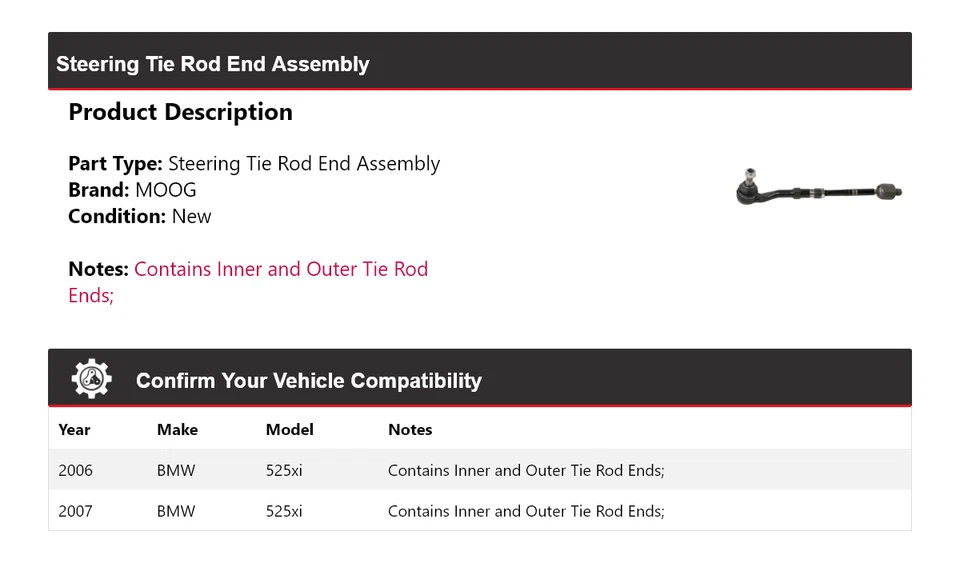Click 525xi in the 2006 row
This screenshot has width=960, height=563.
tap(284, 470)
